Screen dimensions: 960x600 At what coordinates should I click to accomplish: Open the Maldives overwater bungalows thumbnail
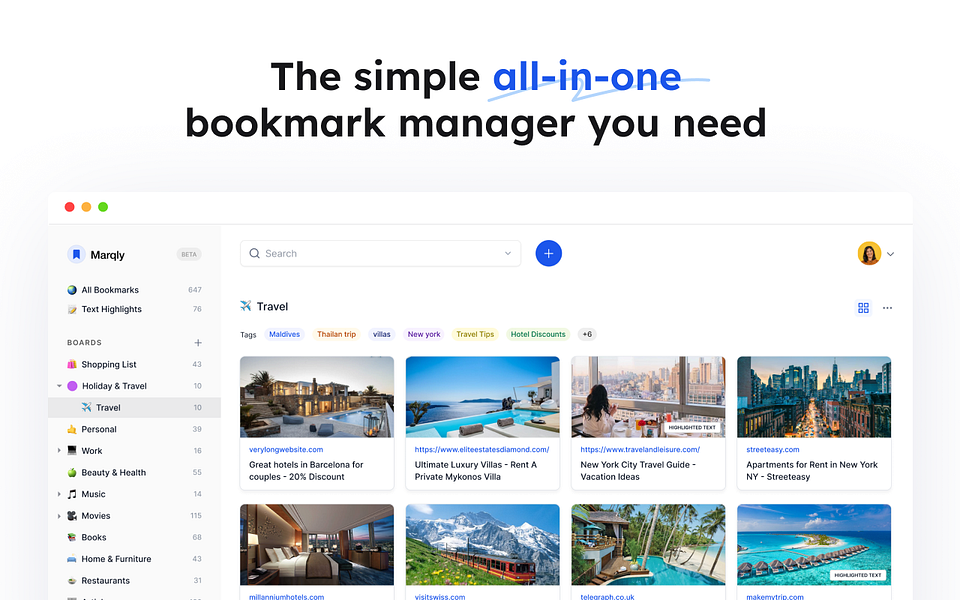click(814, 544)
